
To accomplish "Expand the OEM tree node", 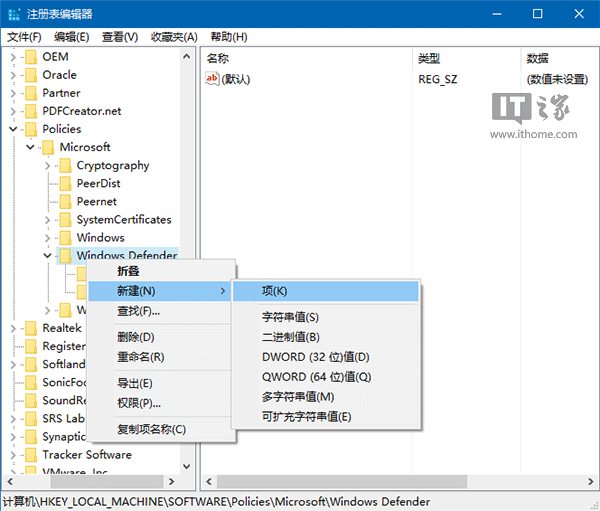I will 13,57.
